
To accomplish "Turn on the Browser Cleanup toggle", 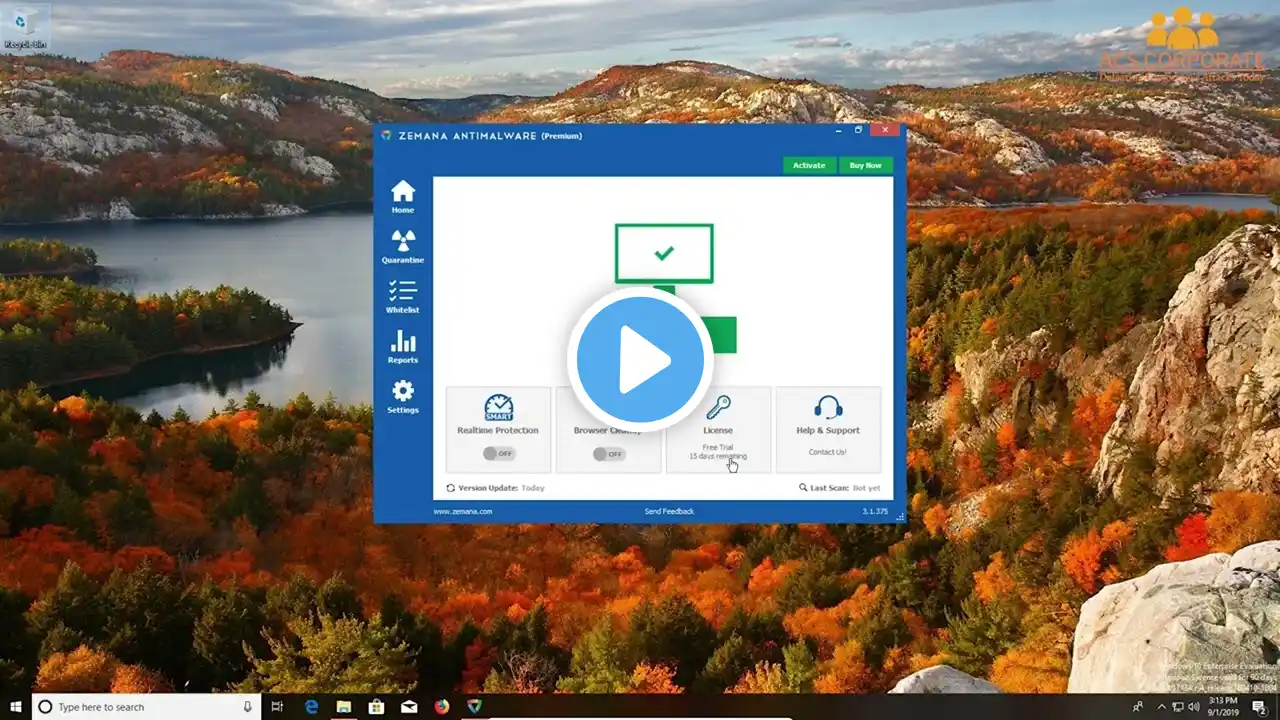I will click(x=608, y=454).
